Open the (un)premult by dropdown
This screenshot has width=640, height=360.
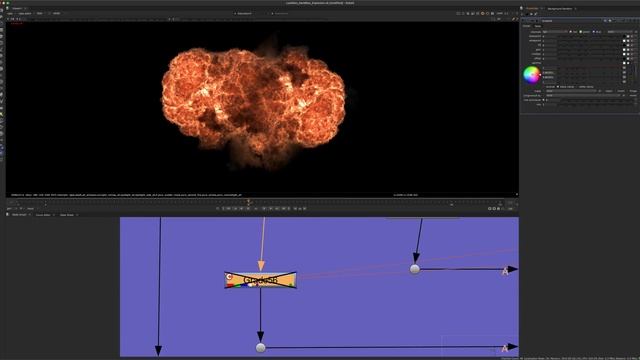click(x=583, y=96)
